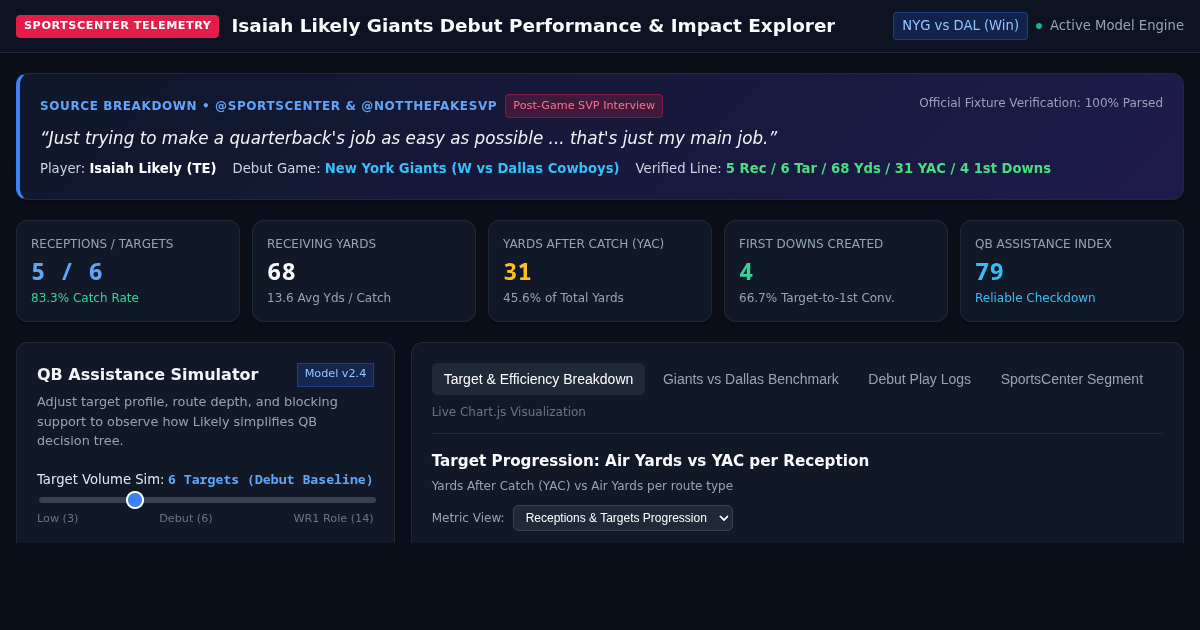This screenshot has width=1200, height=630.
Task: Click the QB Assistance Simulator heading
Action: pos(148,375)
